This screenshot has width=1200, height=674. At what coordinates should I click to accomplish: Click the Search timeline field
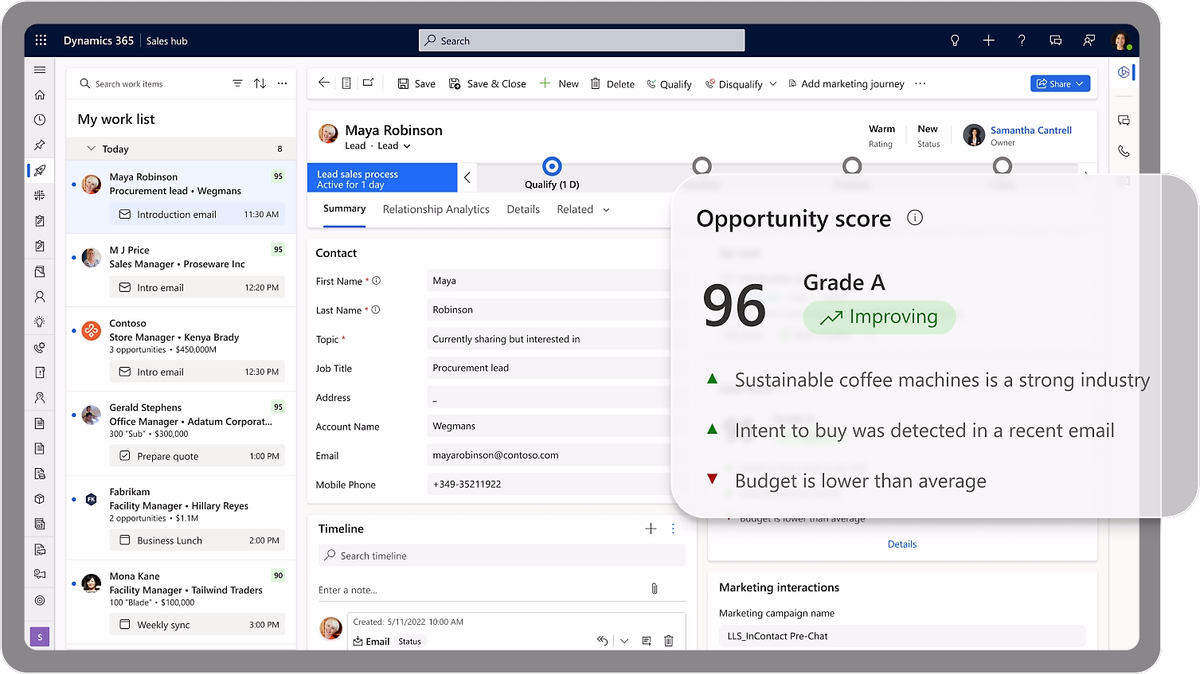pos(502,556)
